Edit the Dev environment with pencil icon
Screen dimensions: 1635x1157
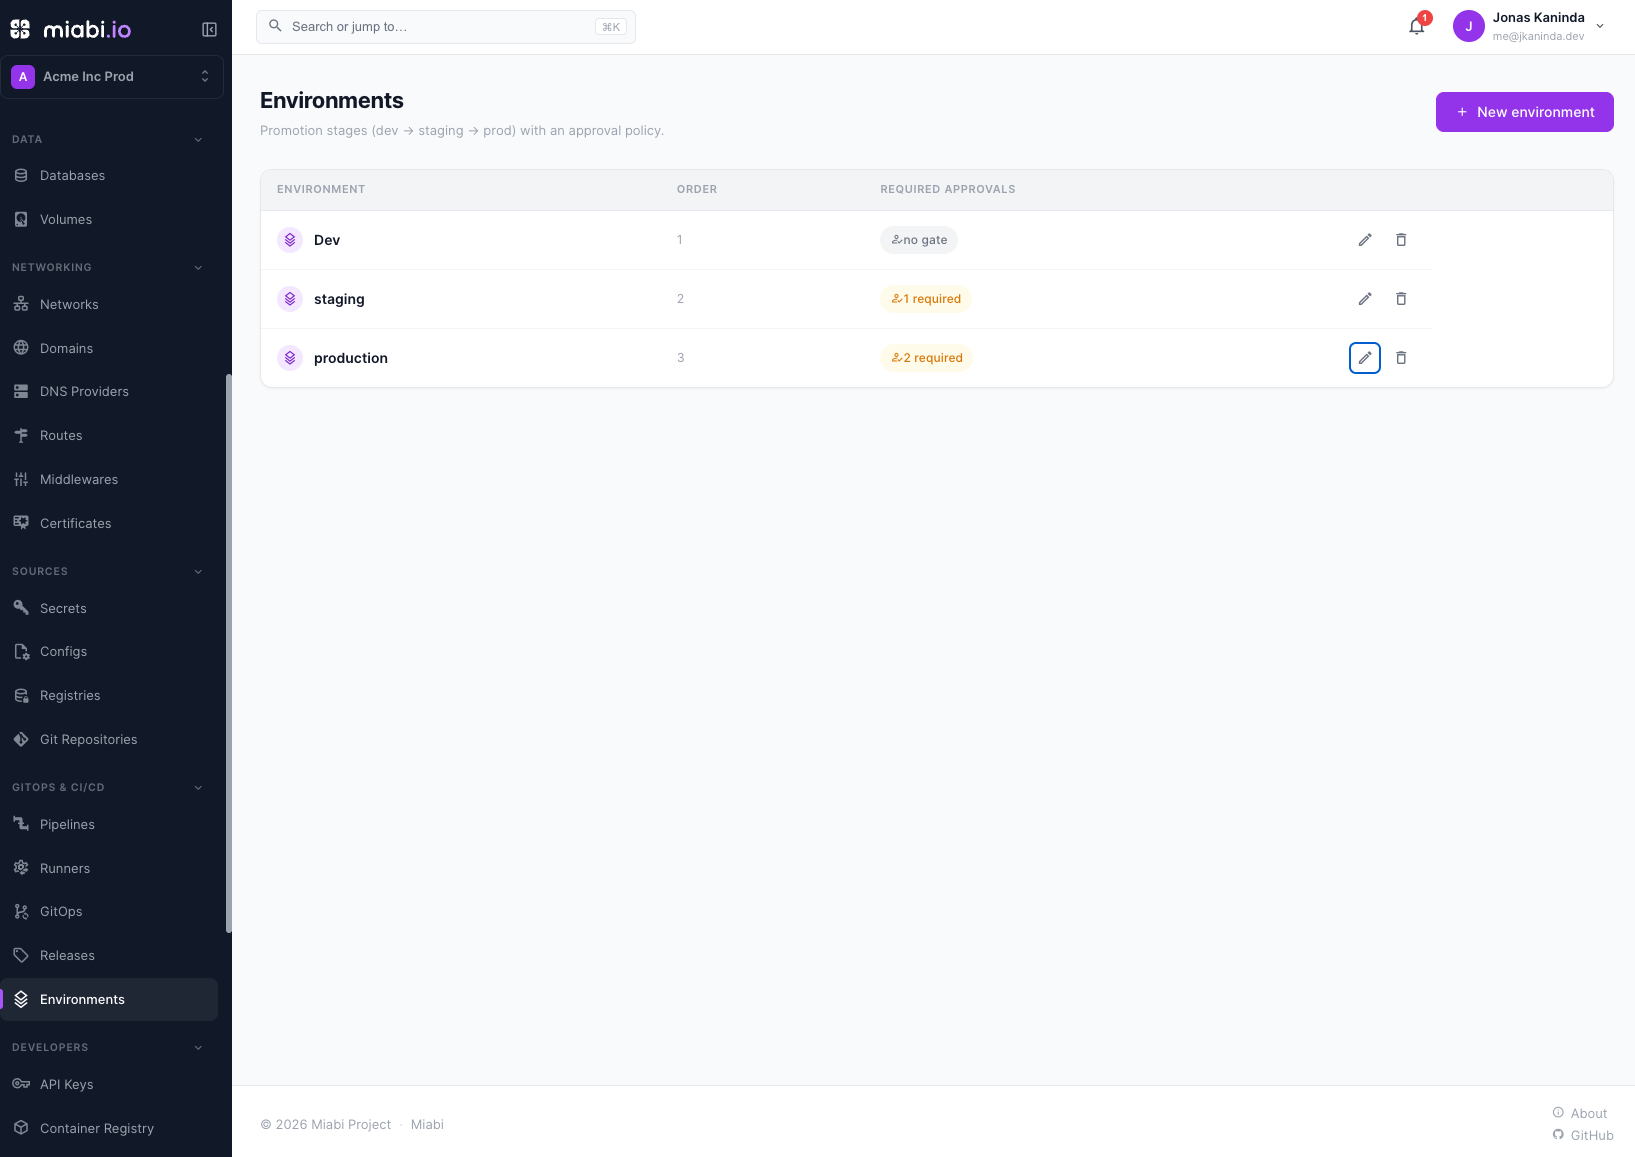tap(1365, 240)
